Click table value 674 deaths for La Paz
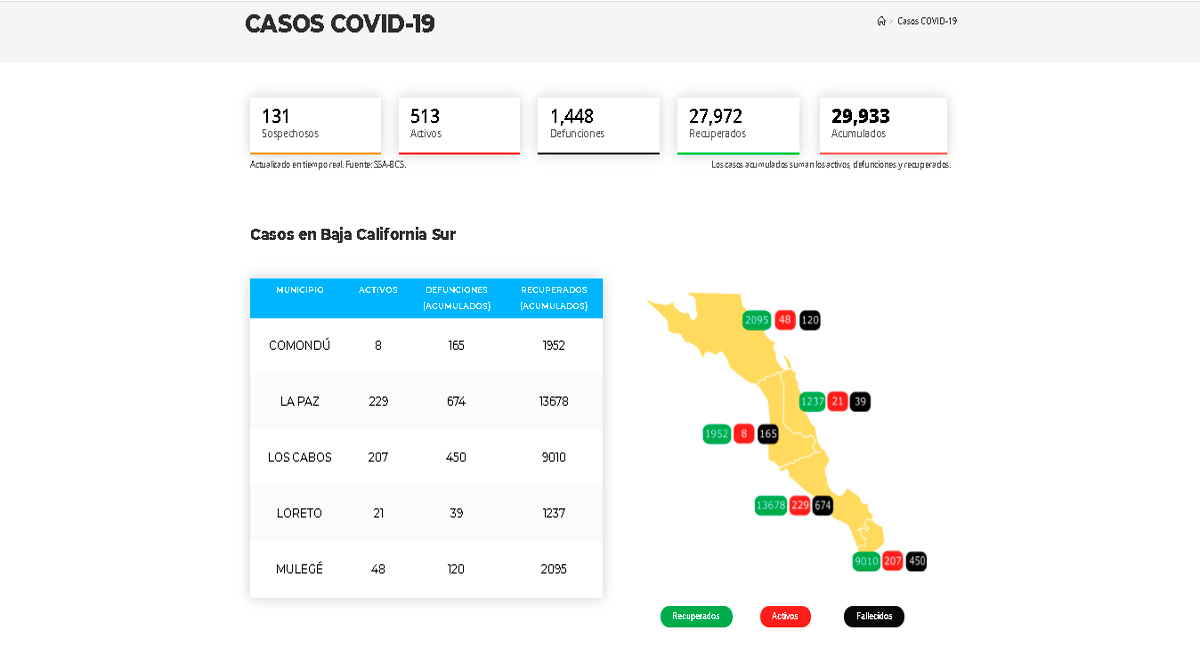 click(x=456, y=401)
